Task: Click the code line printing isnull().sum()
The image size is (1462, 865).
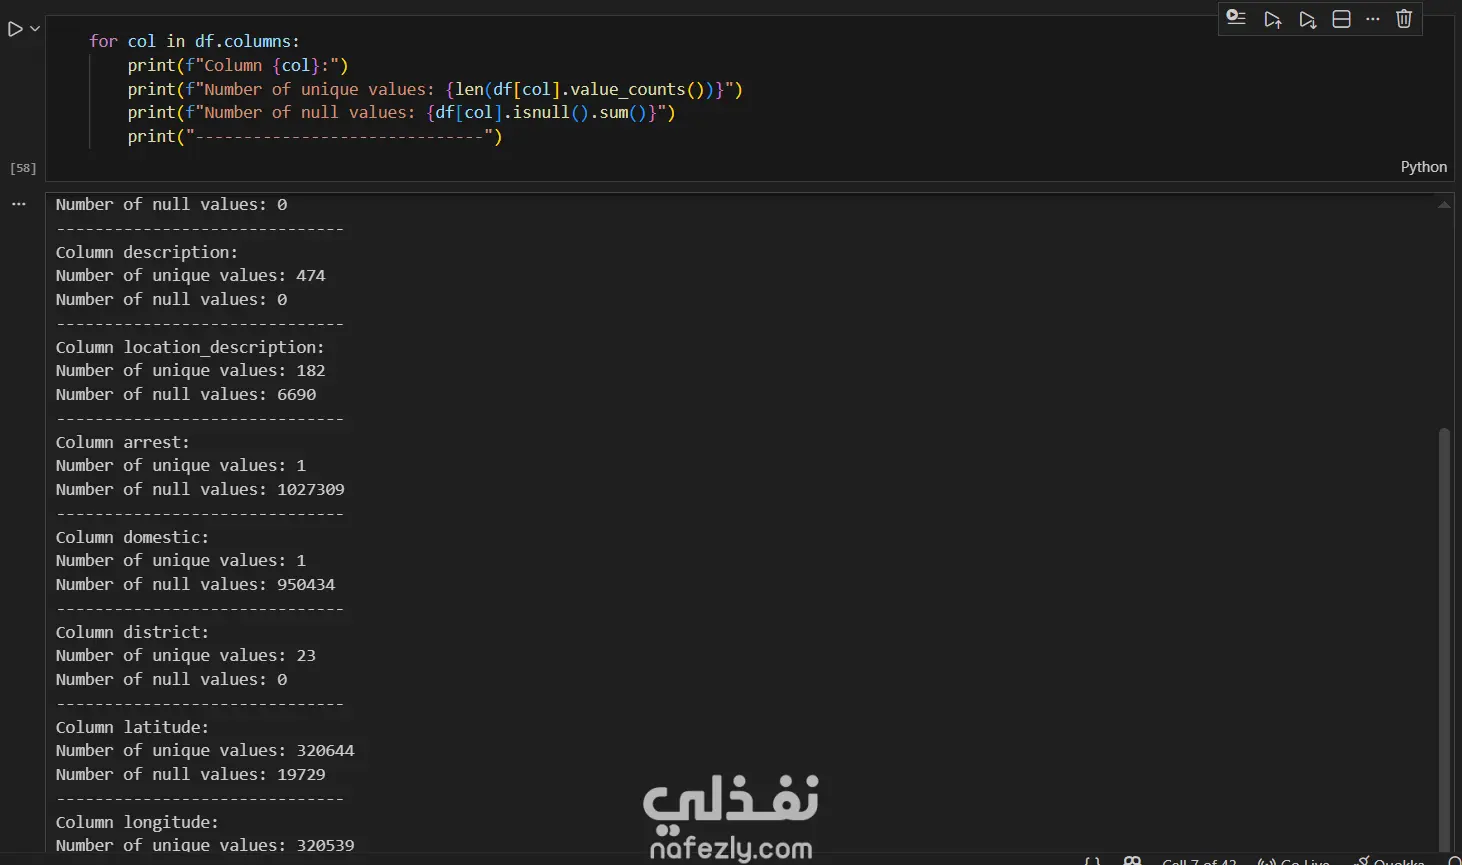Action: (402, 113)
